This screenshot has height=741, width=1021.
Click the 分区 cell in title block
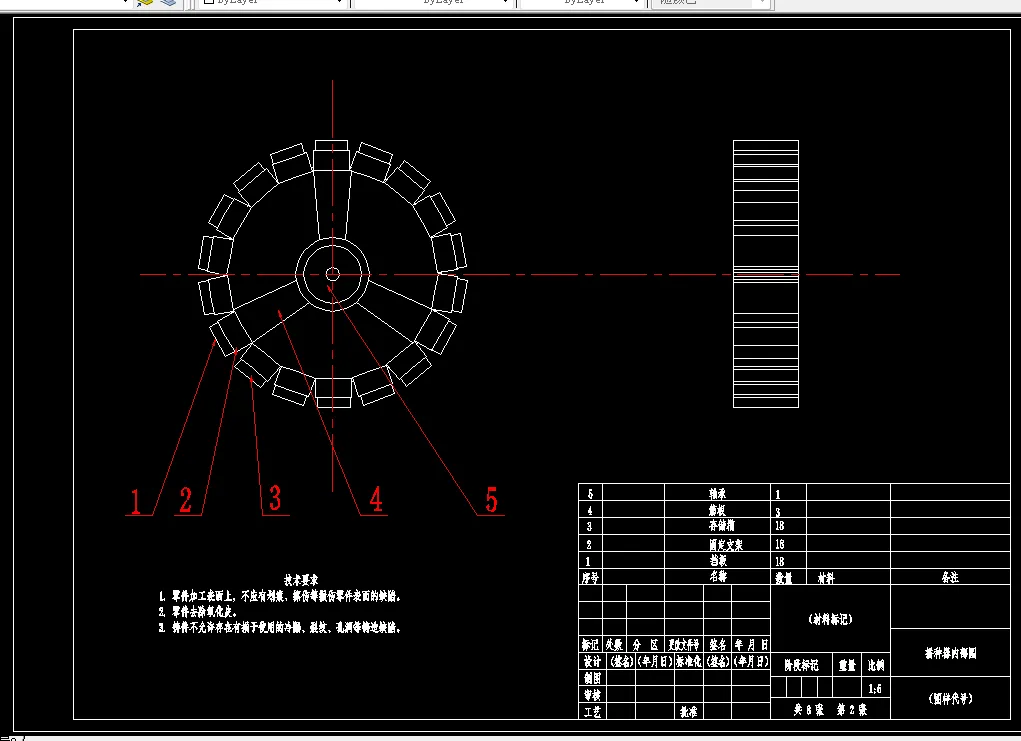click(x=645, y=645)
